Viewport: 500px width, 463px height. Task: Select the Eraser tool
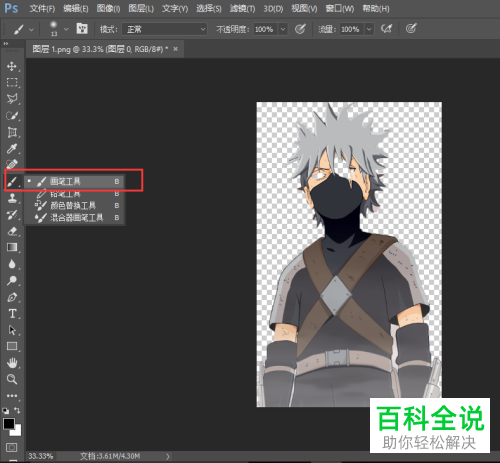(x=12, y=231)
